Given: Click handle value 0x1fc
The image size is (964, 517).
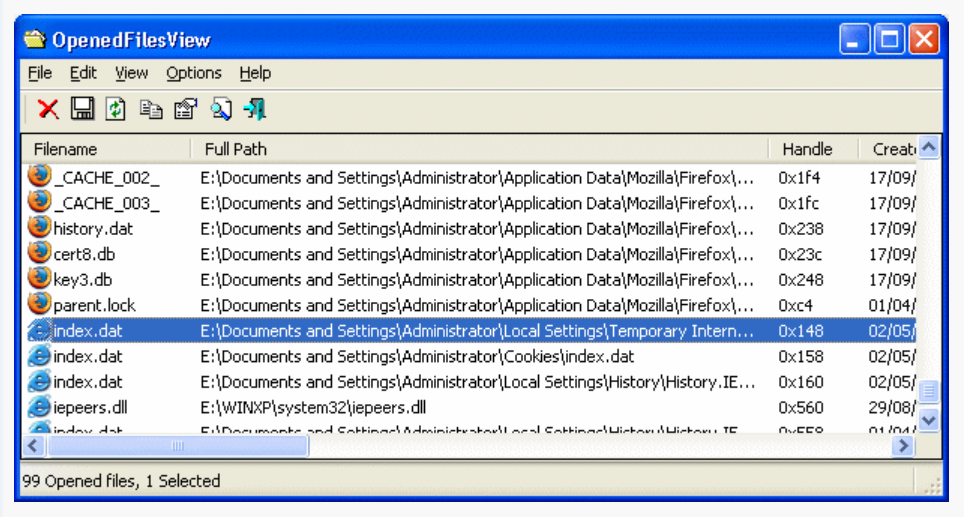Looking at the screenshot, I should coord(799,203).
